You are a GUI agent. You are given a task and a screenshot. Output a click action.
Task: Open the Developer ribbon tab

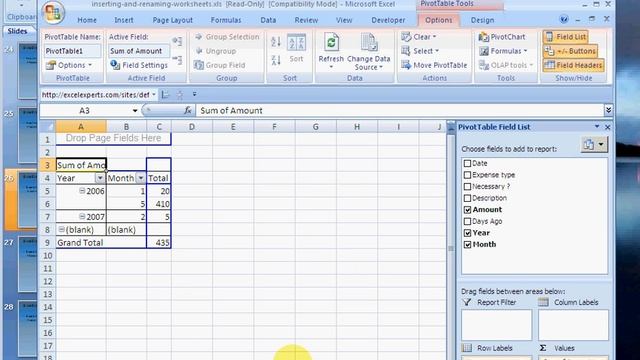[388, 20]
